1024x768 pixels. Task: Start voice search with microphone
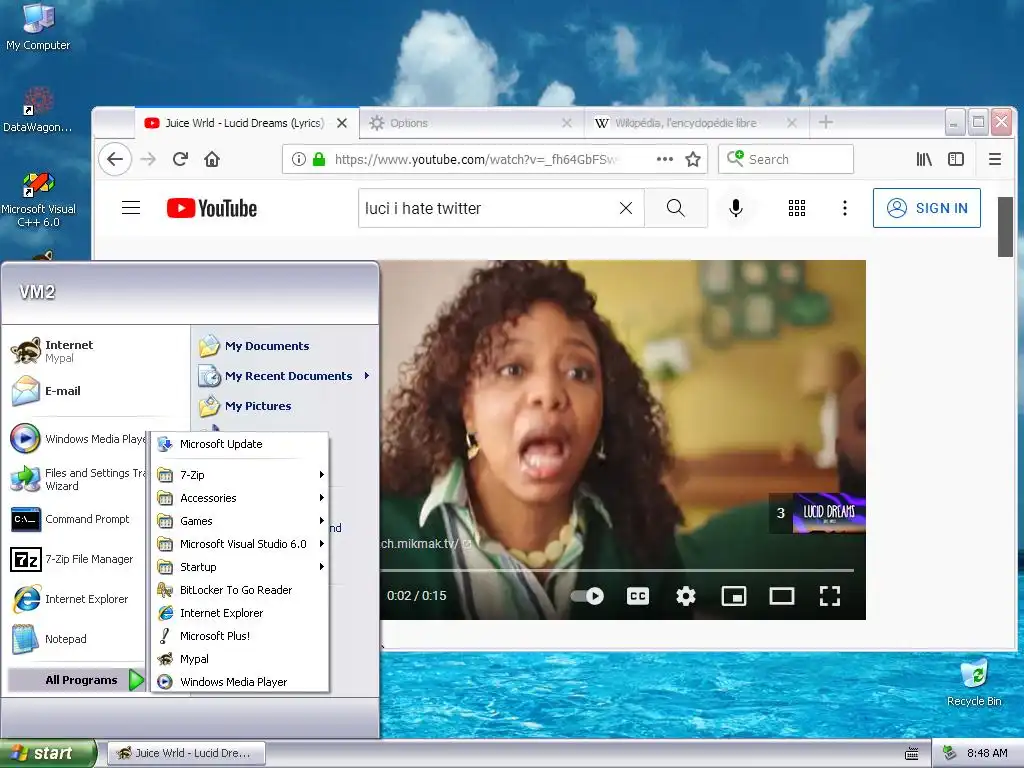tap(736, 208)
